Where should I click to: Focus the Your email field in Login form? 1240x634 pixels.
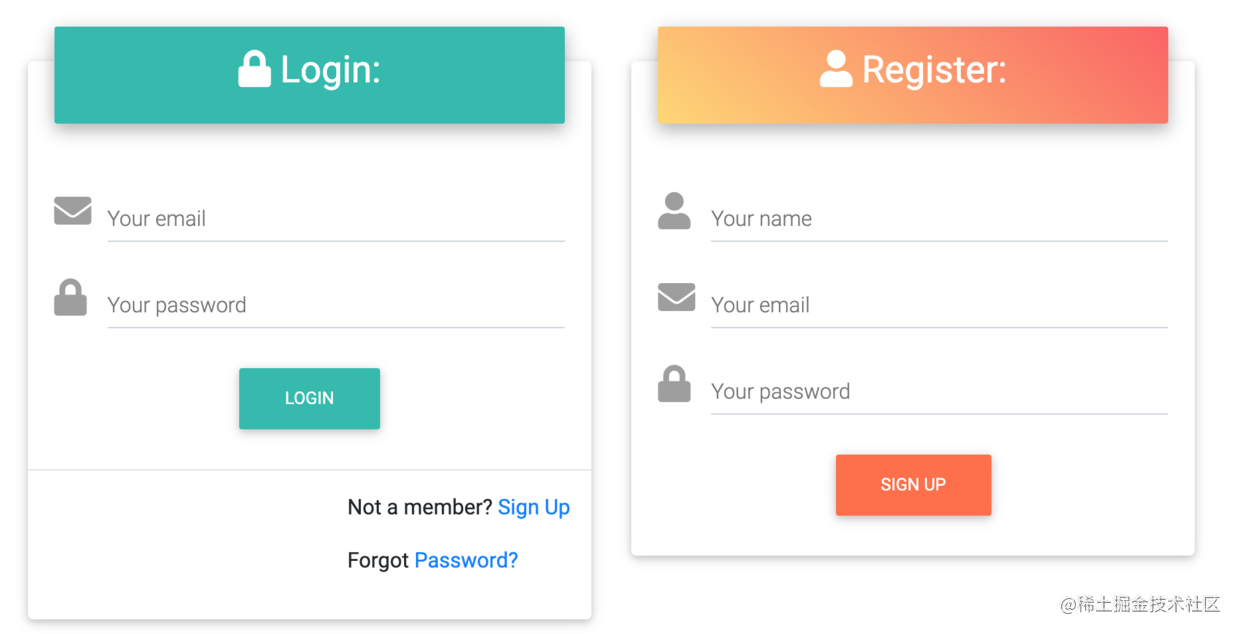[335, 219]
